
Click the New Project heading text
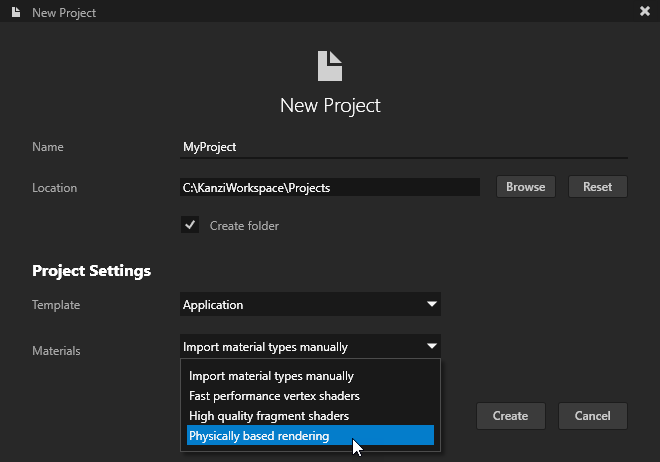pos(329,105)
